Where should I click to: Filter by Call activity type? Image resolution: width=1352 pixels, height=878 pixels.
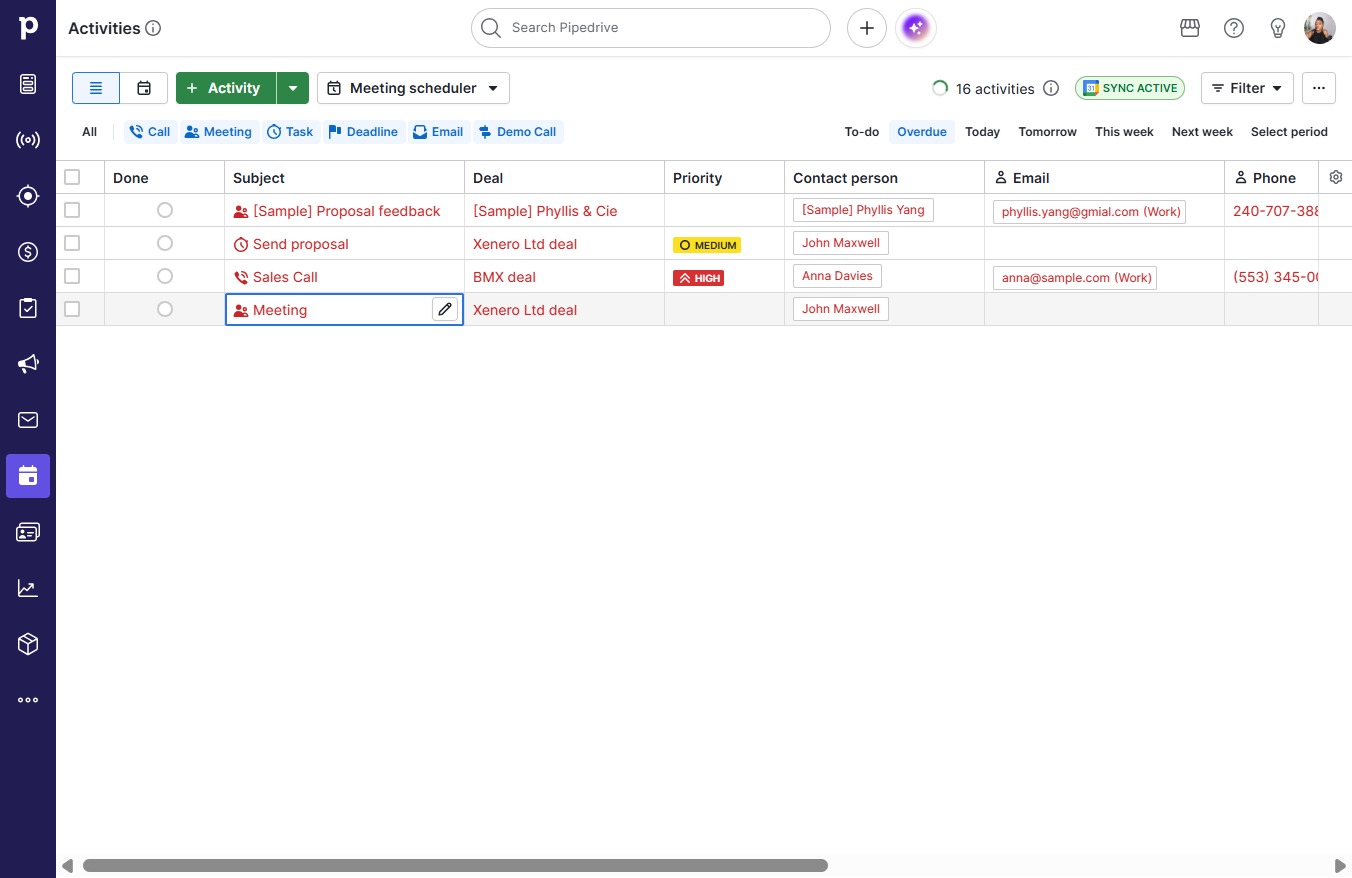click(x=150, y=132)
